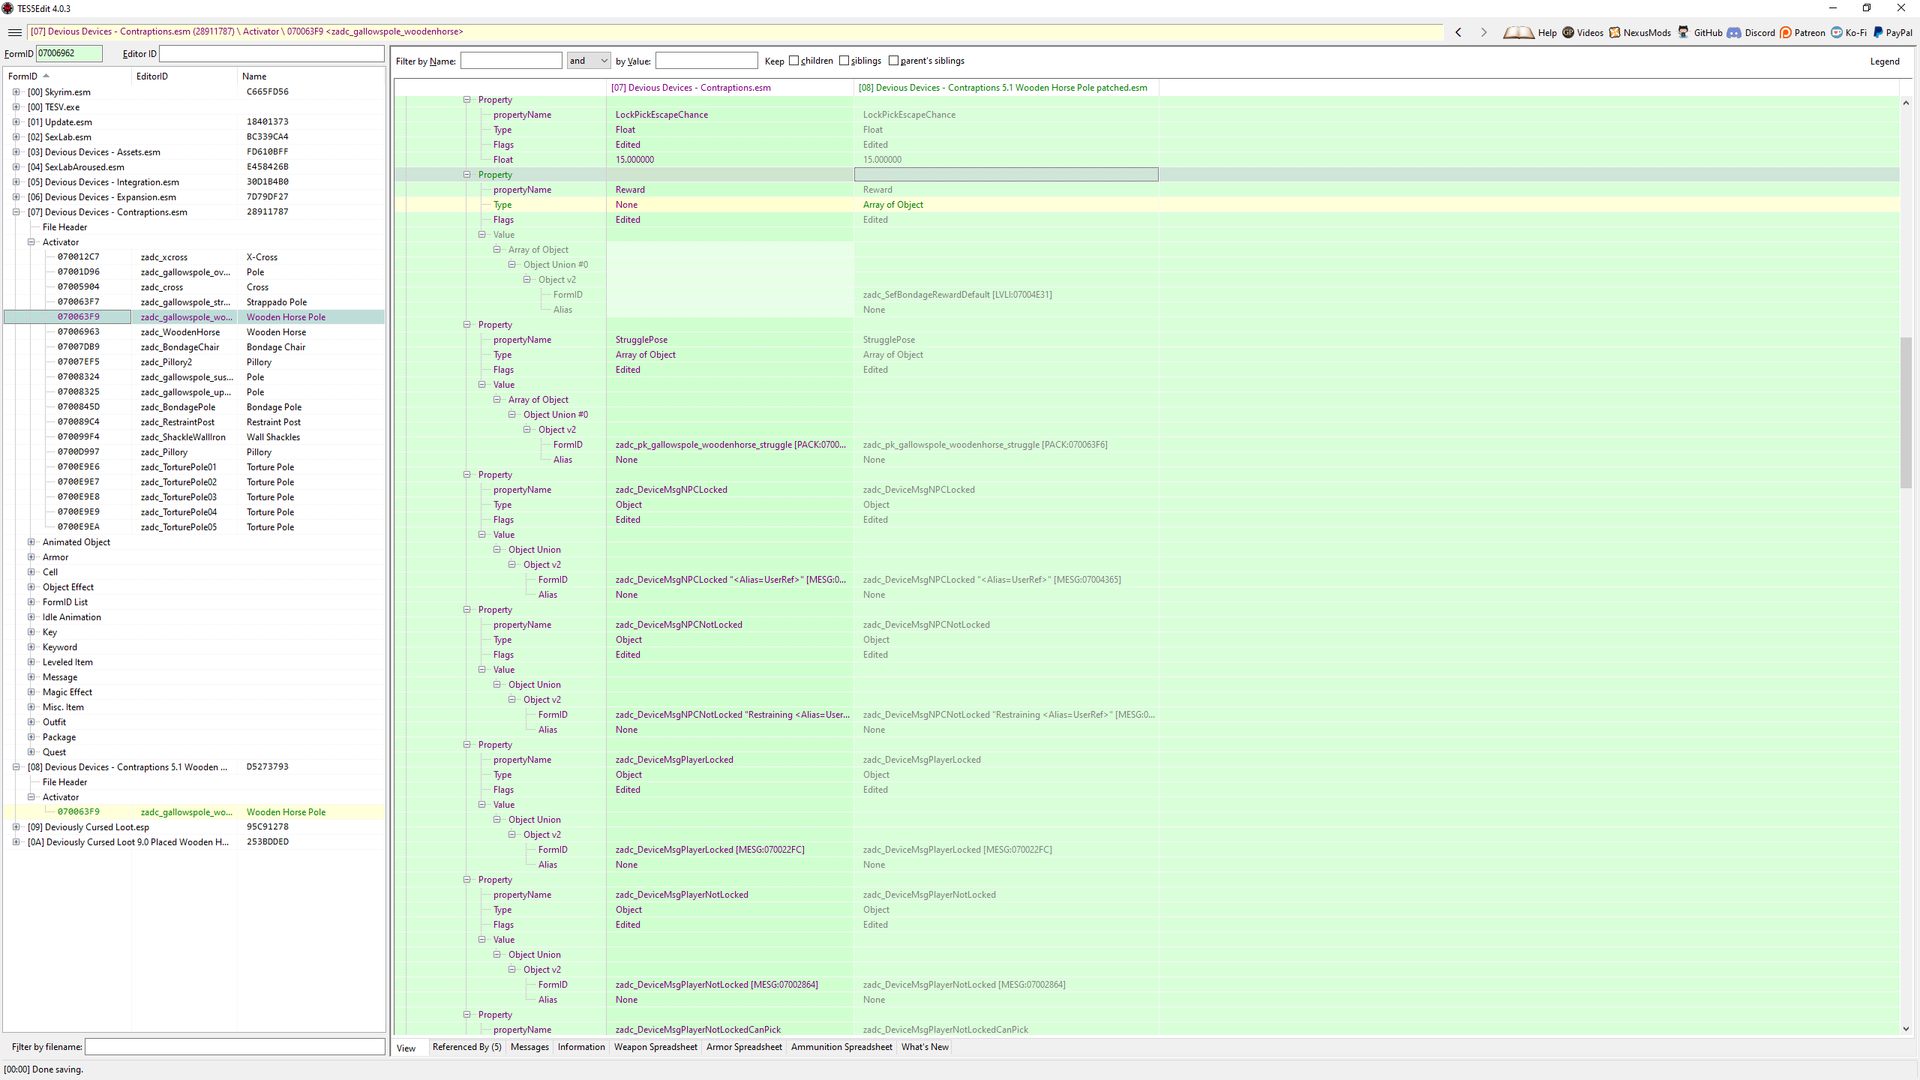
Task: Expand the [09] Deviously Cursed Loot.esp node
Action: 16,827
